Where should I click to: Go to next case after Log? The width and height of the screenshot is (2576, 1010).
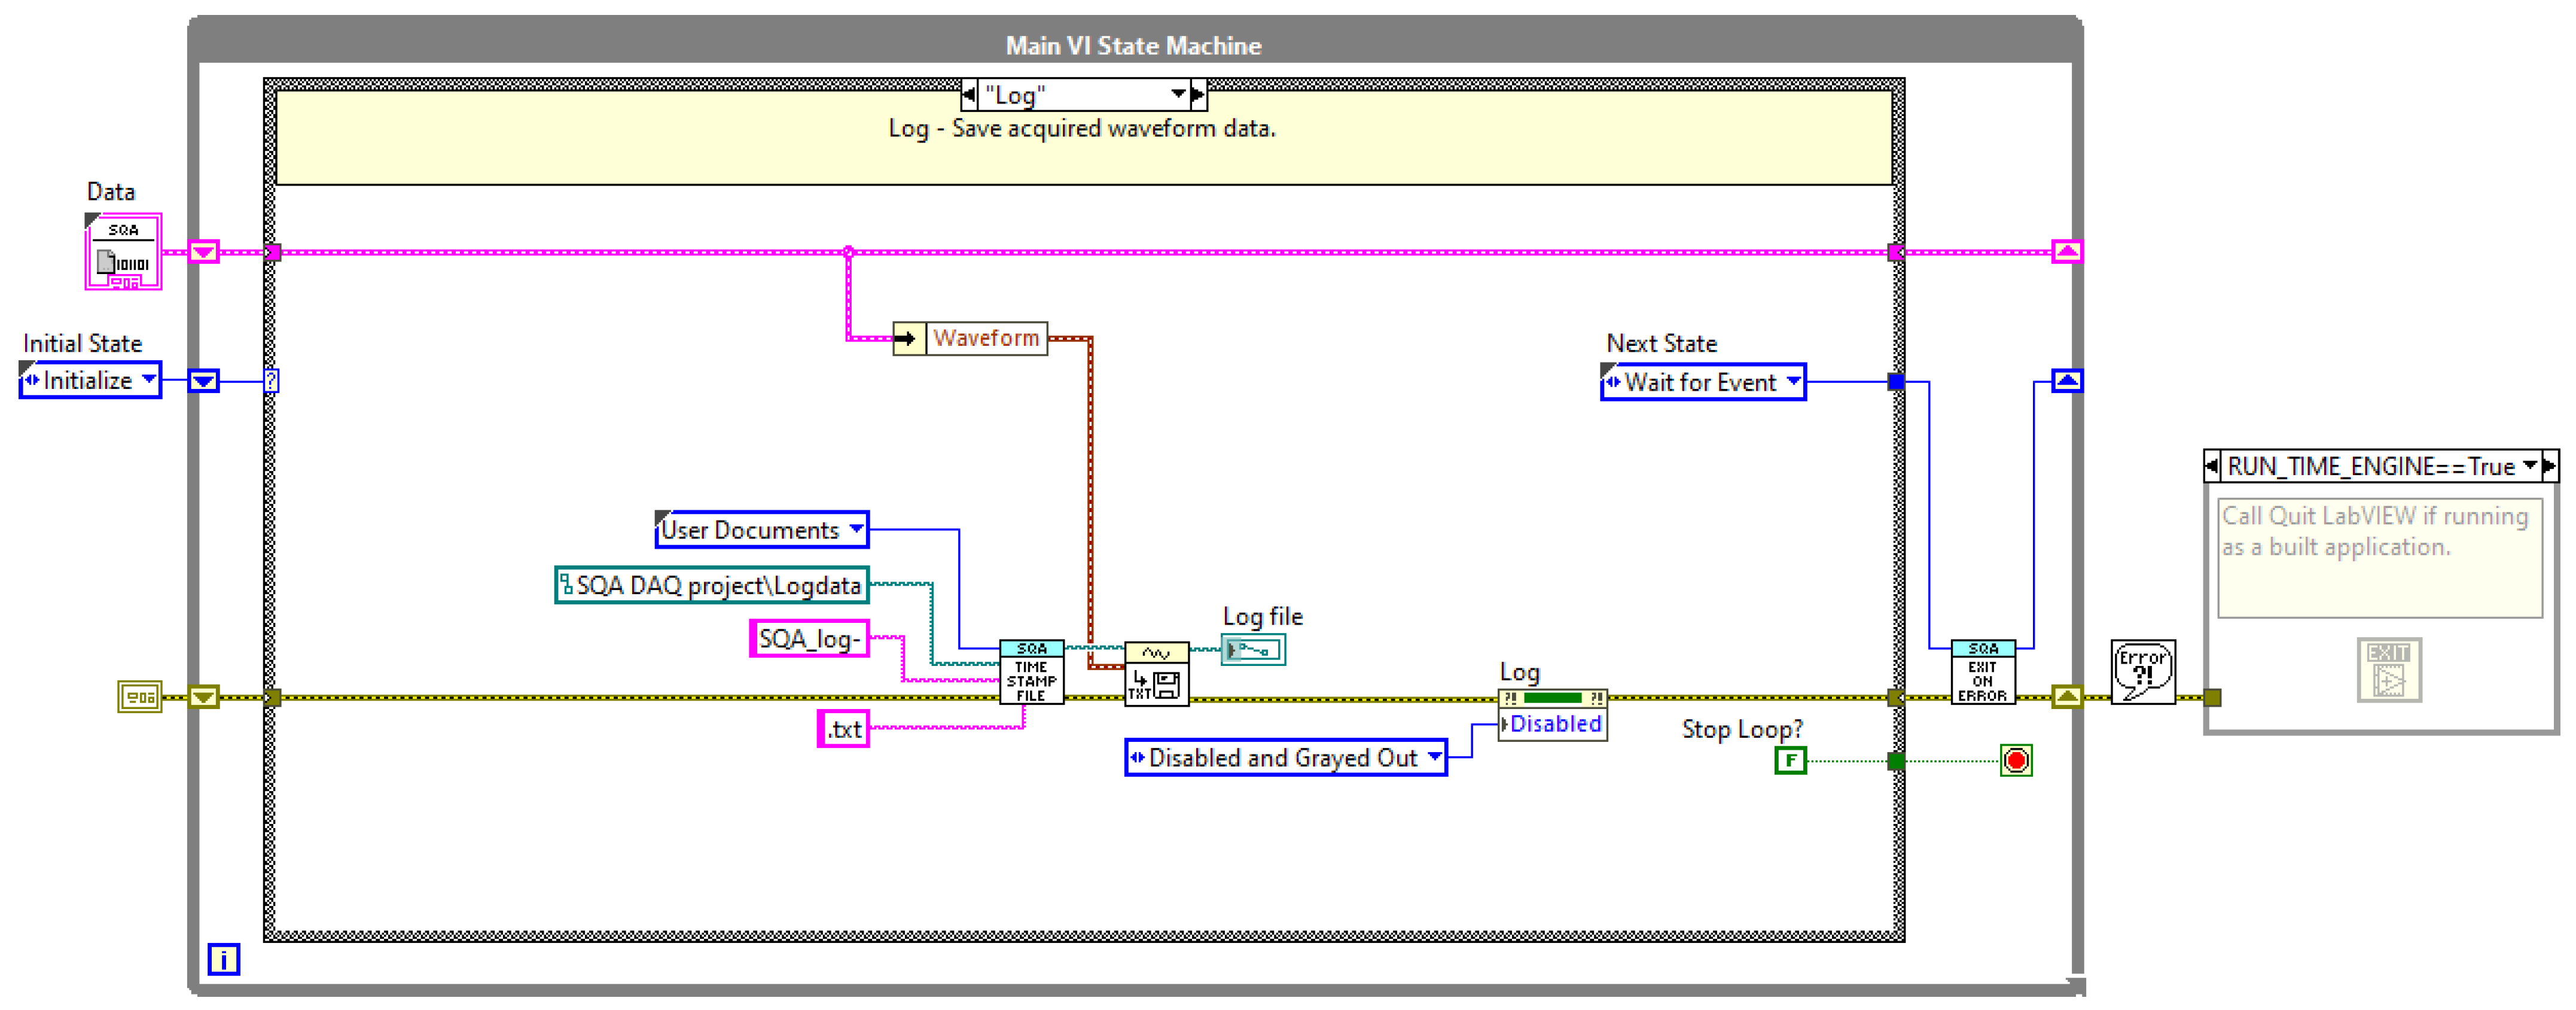1198,95
